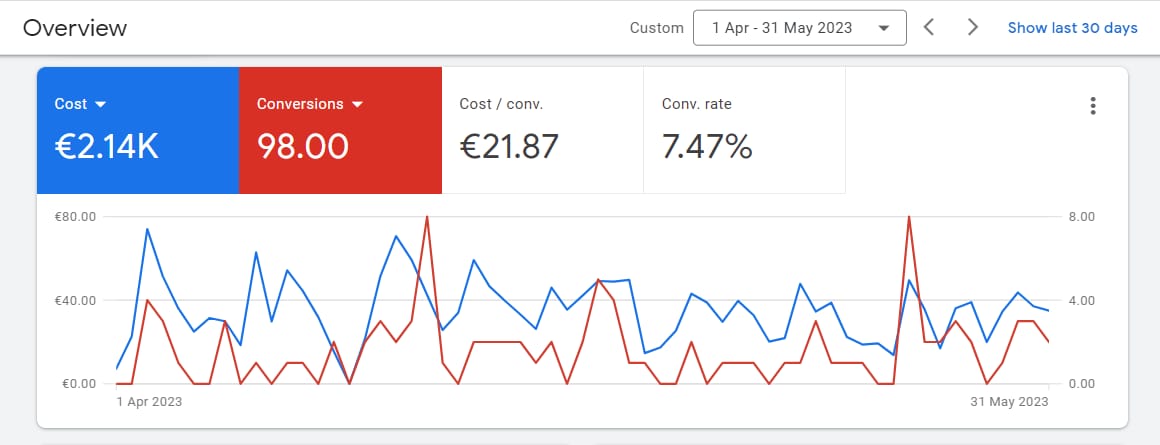Click the 8.00 right axis label
The width and height of the screenshot is (1160, 445).
1082,217
